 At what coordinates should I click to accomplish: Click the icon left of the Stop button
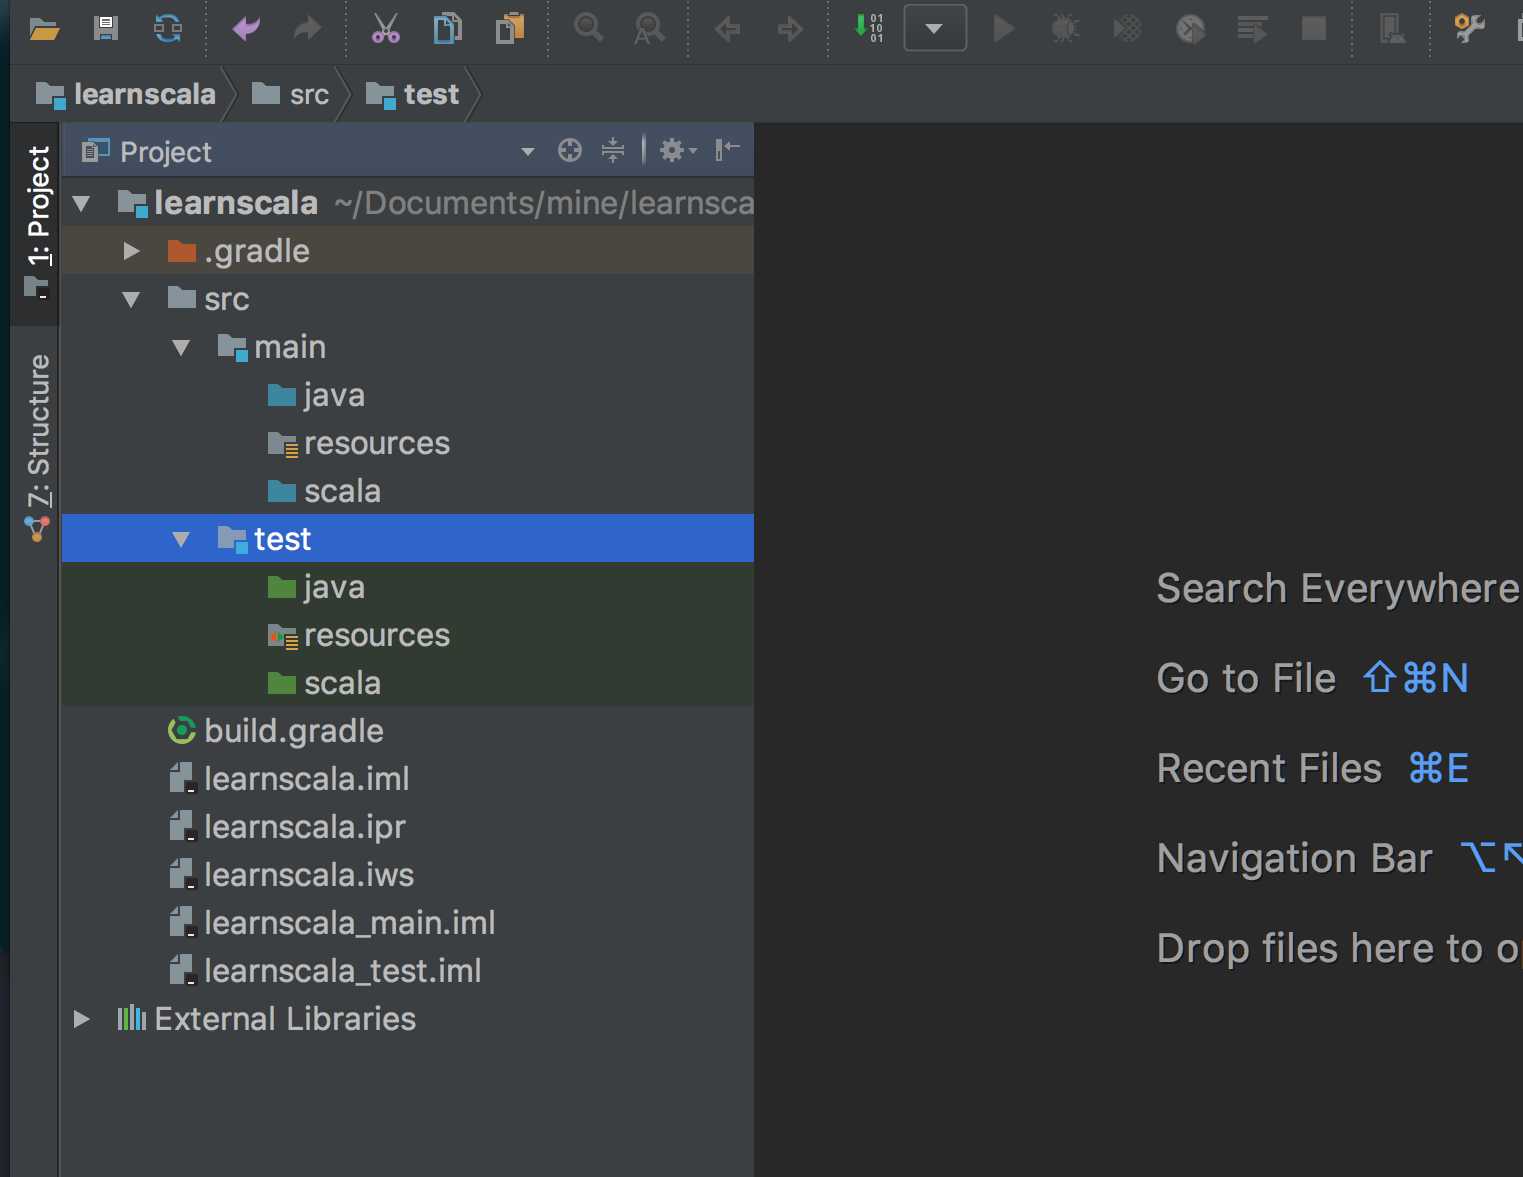click(x=1252, y=28)
